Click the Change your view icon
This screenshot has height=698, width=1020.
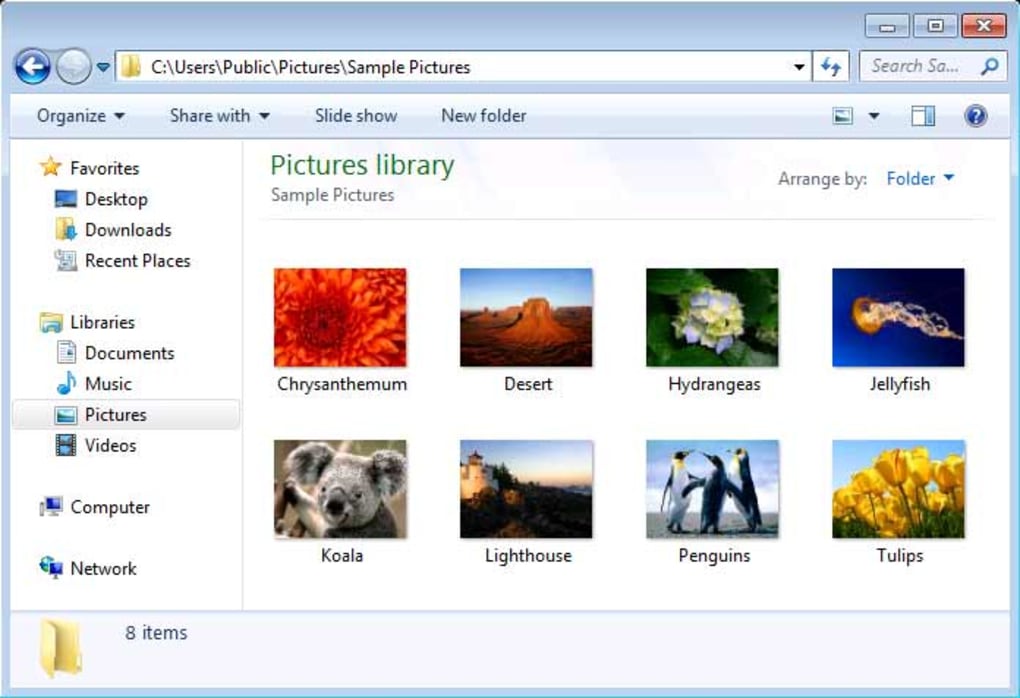pyautogui.click(x=843, y=115)
